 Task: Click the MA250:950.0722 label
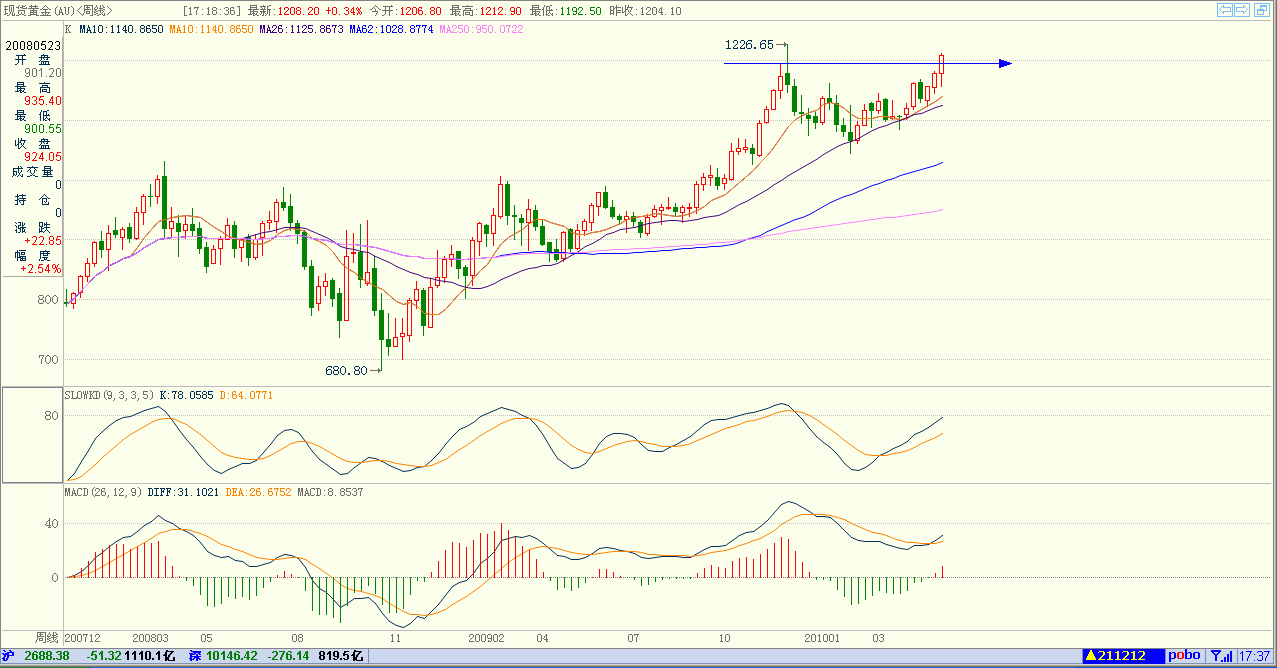click(480, 30)
